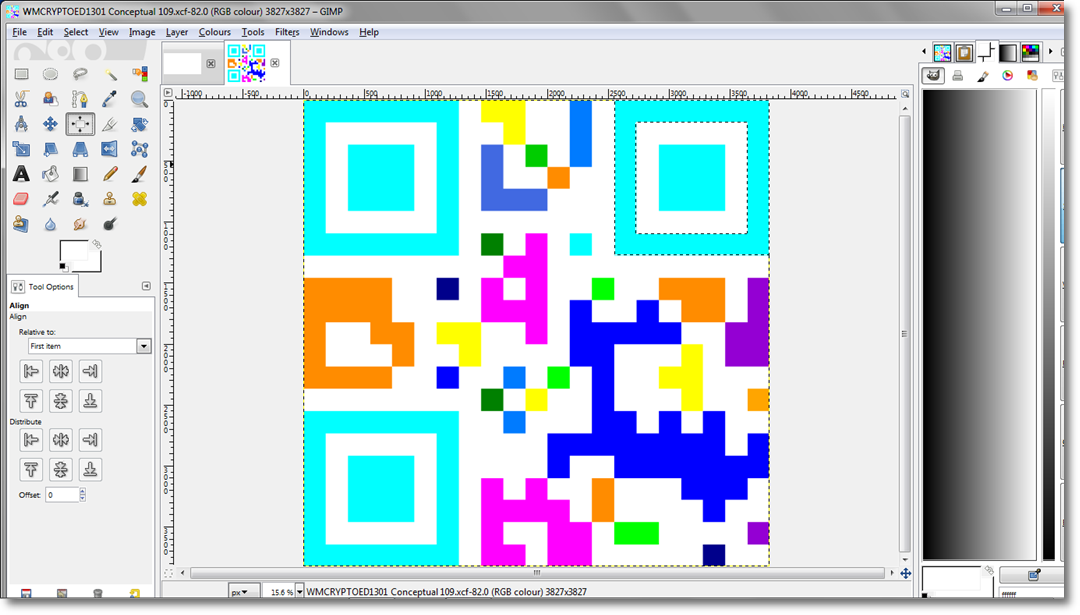
Task: Toggle zoom-on-window-resize icon above vertical scrollbar
Action: (905, 94)
